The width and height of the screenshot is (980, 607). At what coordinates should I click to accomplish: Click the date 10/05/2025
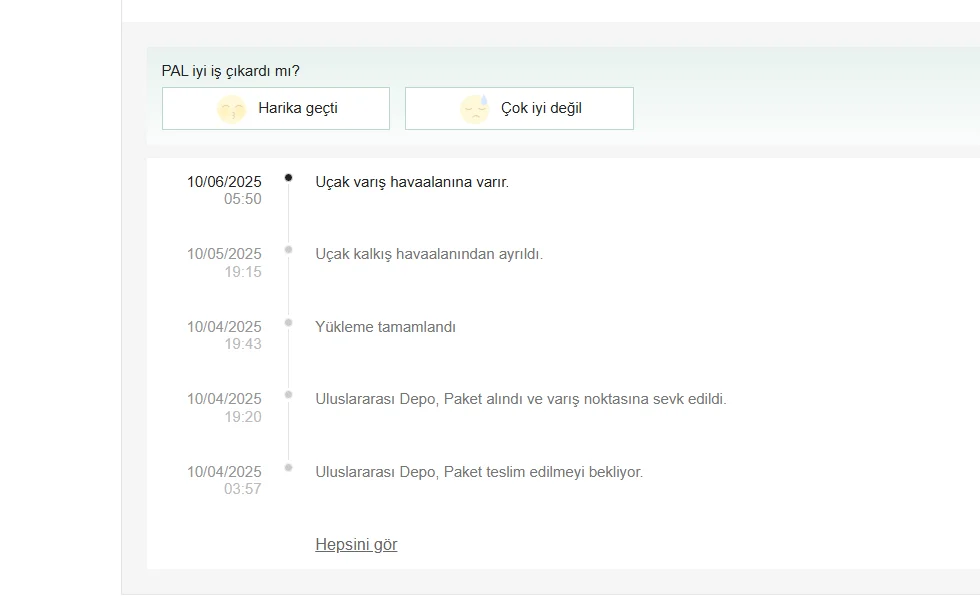[x=224, y=254]
